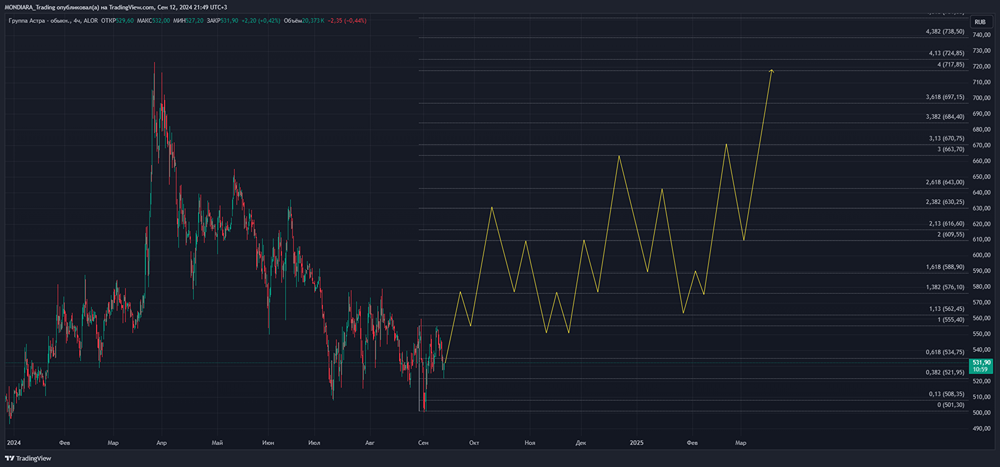Click the TradingView logo at bottom left
The height and width of the screenshot is (467, 1000).
(28, 458)
